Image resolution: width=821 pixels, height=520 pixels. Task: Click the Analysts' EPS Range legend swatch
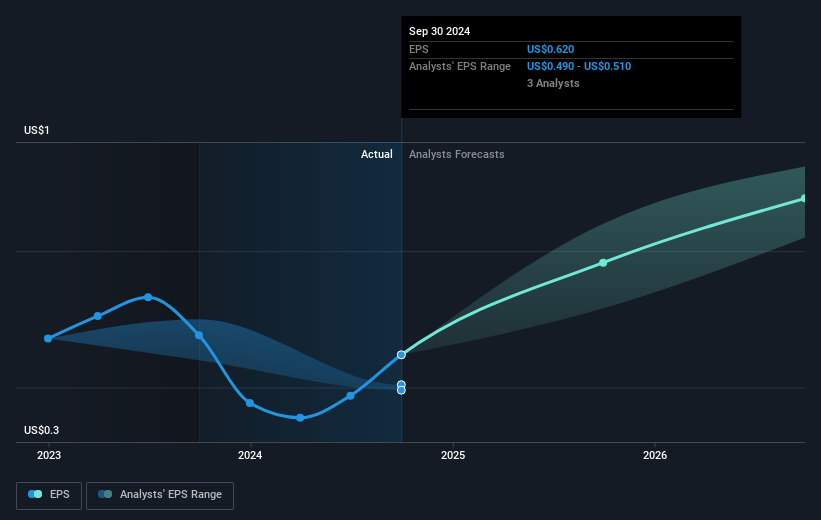105,494
